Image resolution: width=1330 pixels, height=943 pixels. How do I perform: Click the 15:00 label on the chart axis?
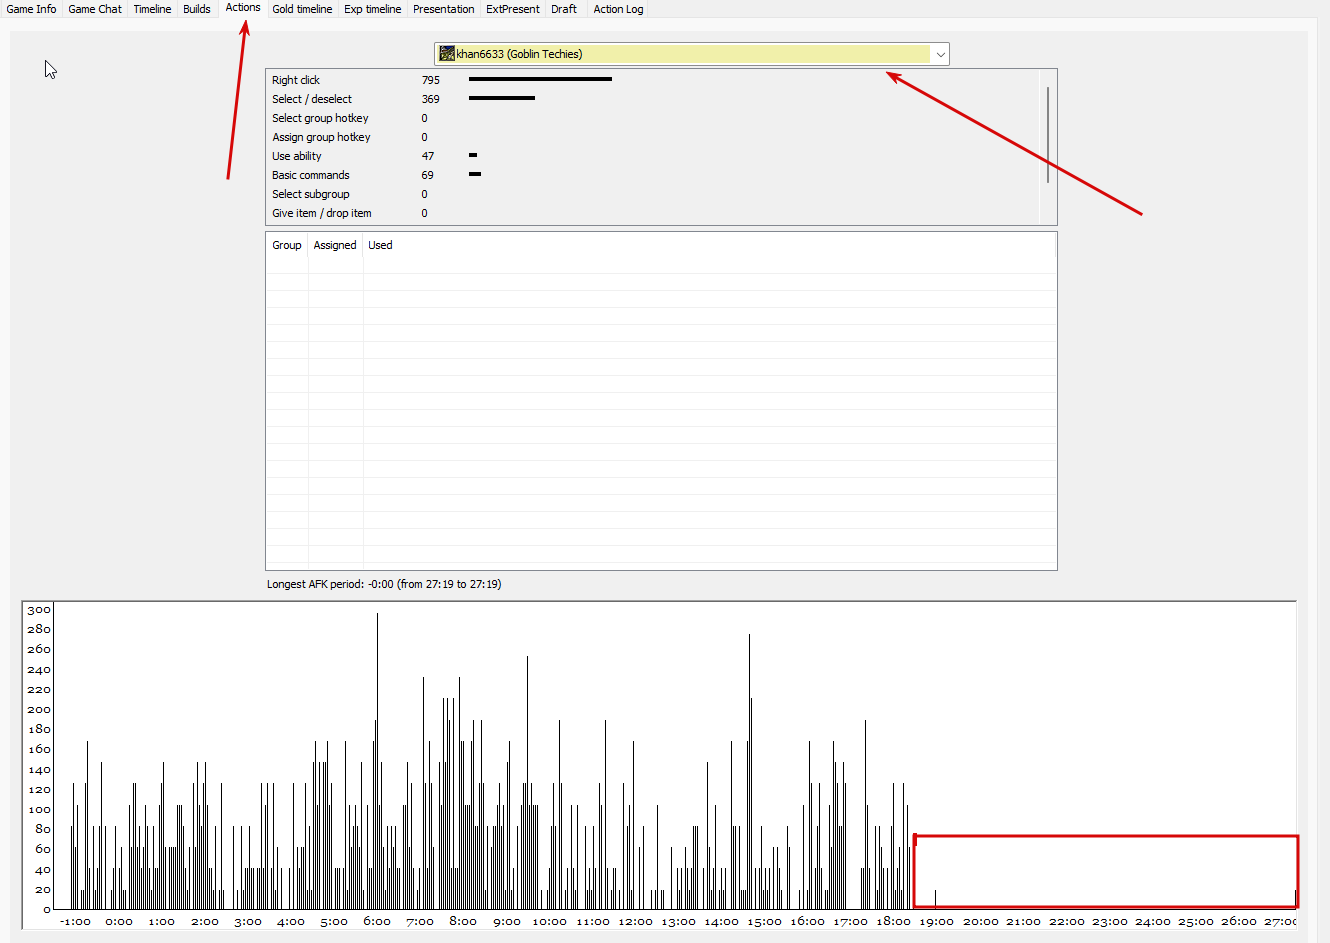coord(764,922)
